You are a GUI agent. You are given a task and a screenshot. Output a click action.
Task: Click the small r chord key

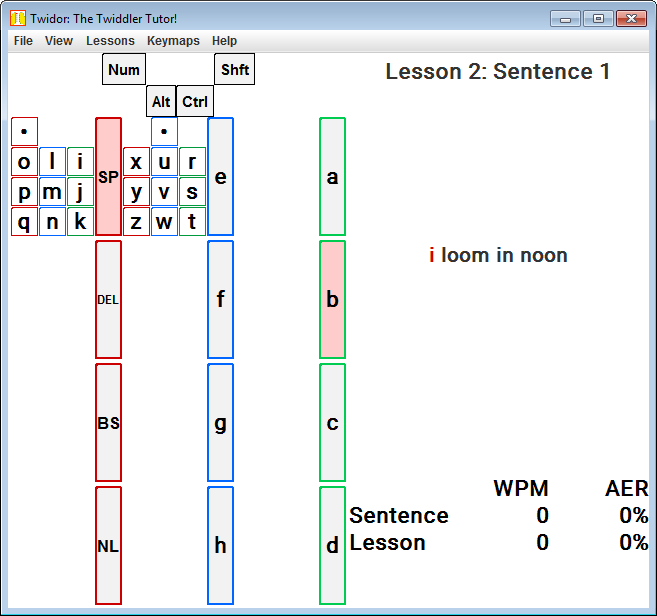192,161
